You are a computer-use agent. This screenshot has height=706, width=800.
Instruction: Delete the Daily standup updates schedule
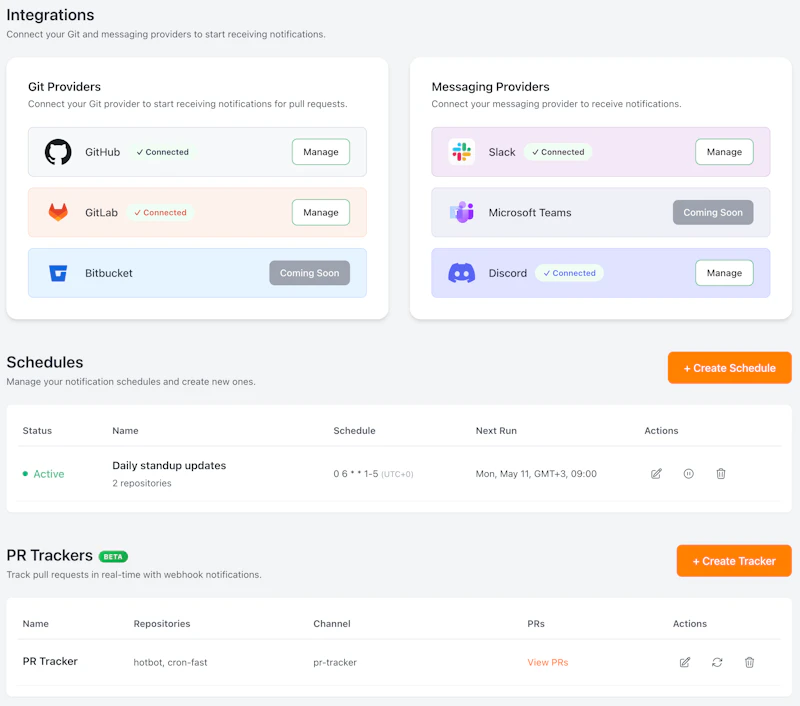[720, 474]
